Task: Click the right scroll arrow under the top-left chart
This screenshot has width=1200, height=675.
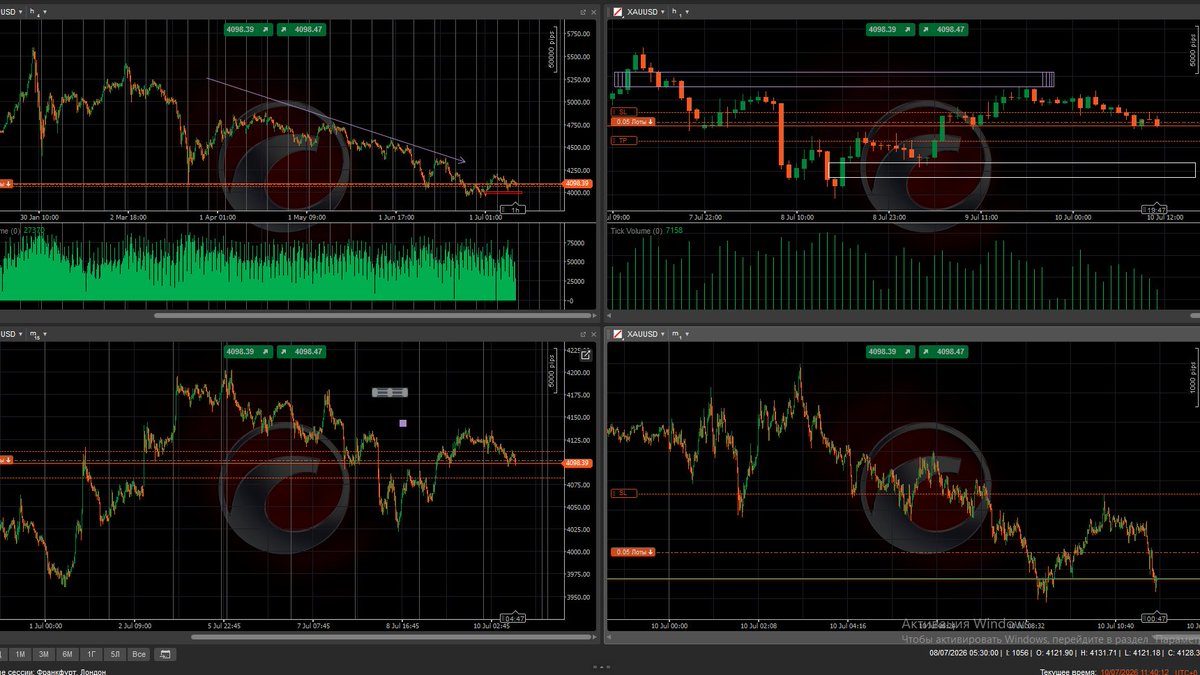Action: pos(594,316)
